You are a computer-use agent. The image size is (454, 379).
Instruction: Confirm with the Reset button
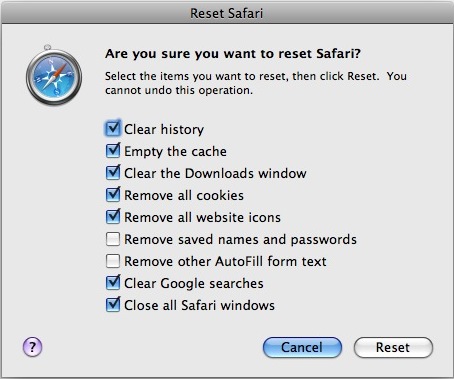[393, 347]
